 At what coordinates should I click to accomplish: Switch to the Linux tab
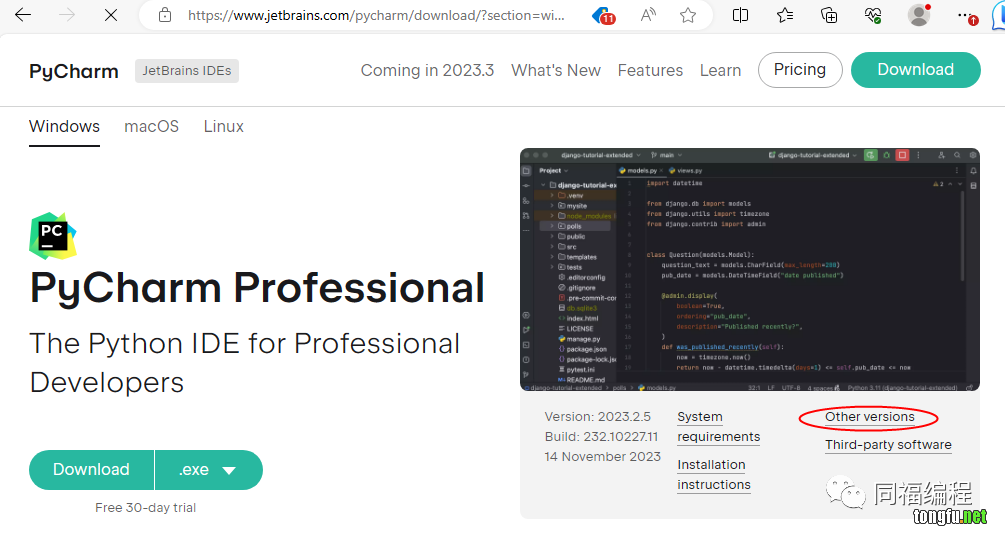tap(224, 126)
